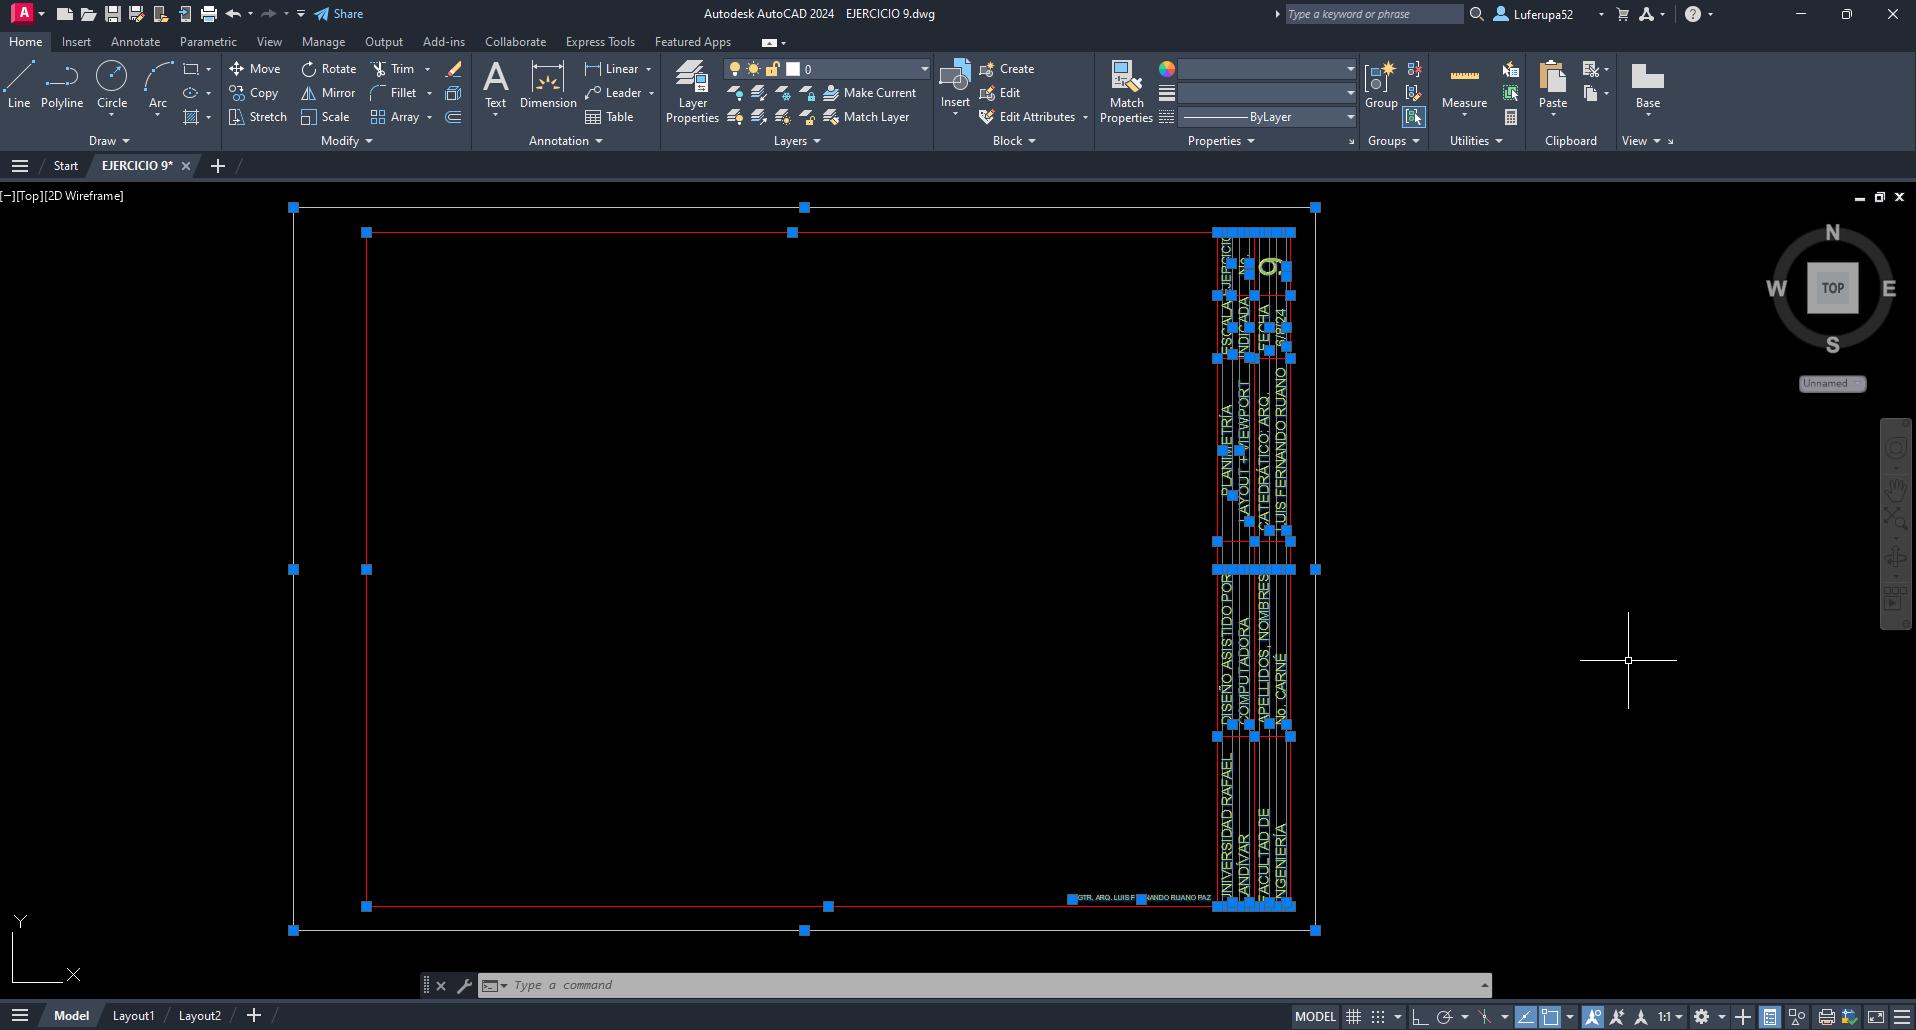Switch to the Layout2 tab
This screenshot has width=1916, height=1030.
(x=199, y=1016)
